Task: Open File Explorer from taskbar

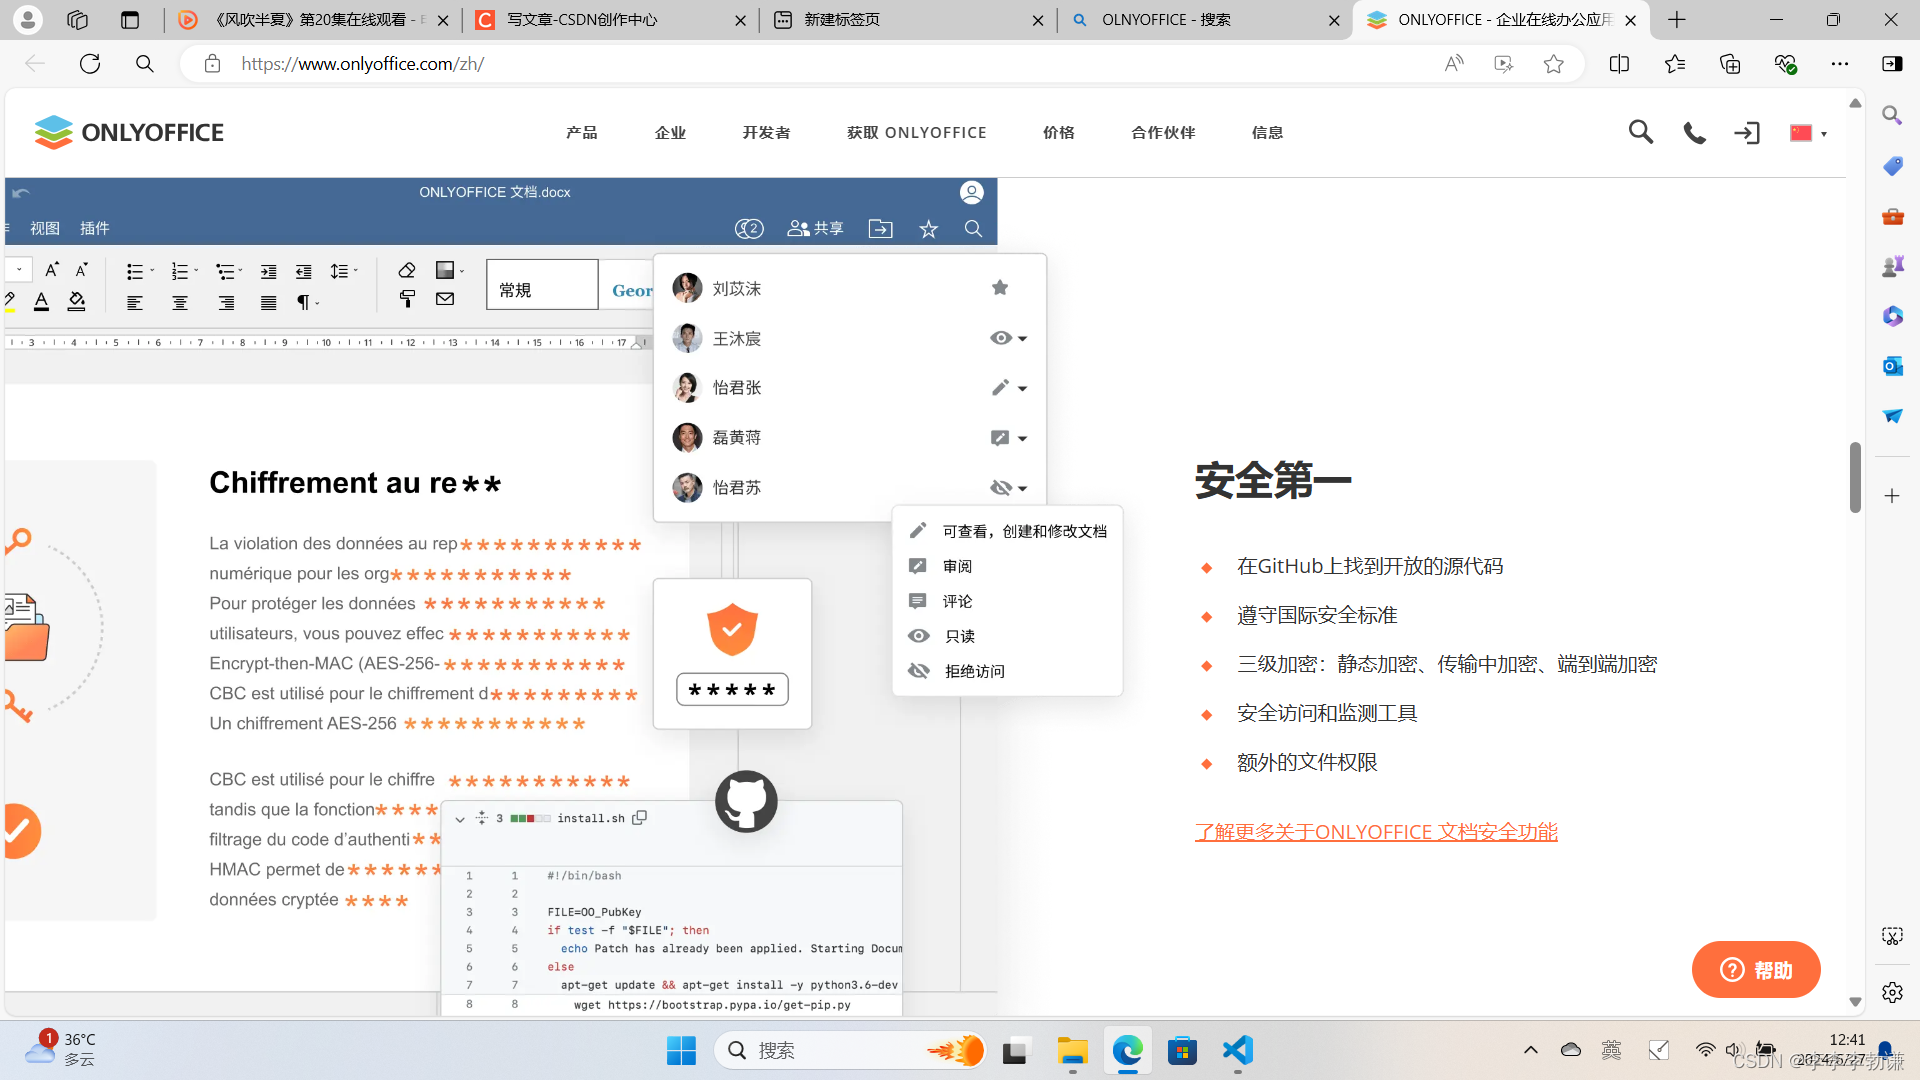Action: [1072, 1050]
